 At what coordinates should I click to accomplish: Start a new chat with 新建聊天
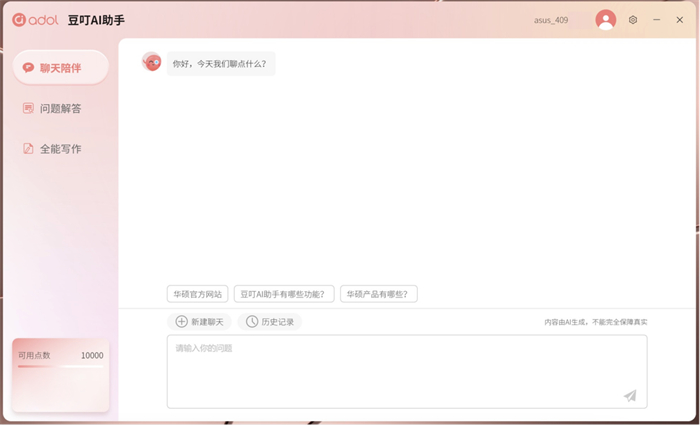tap(199, 322)
